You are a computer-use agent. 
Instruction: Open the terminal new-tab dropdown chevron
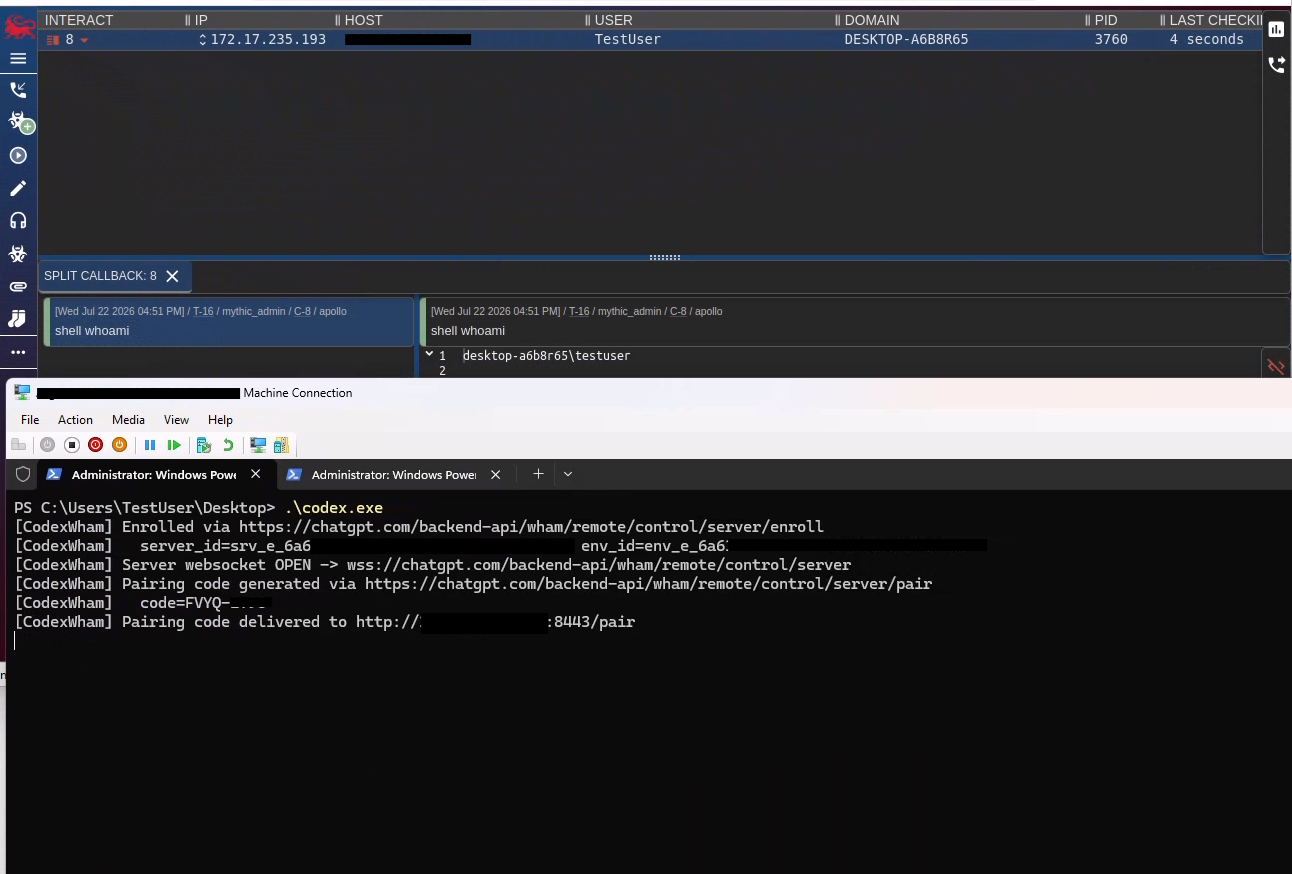[x=568, y=474]
